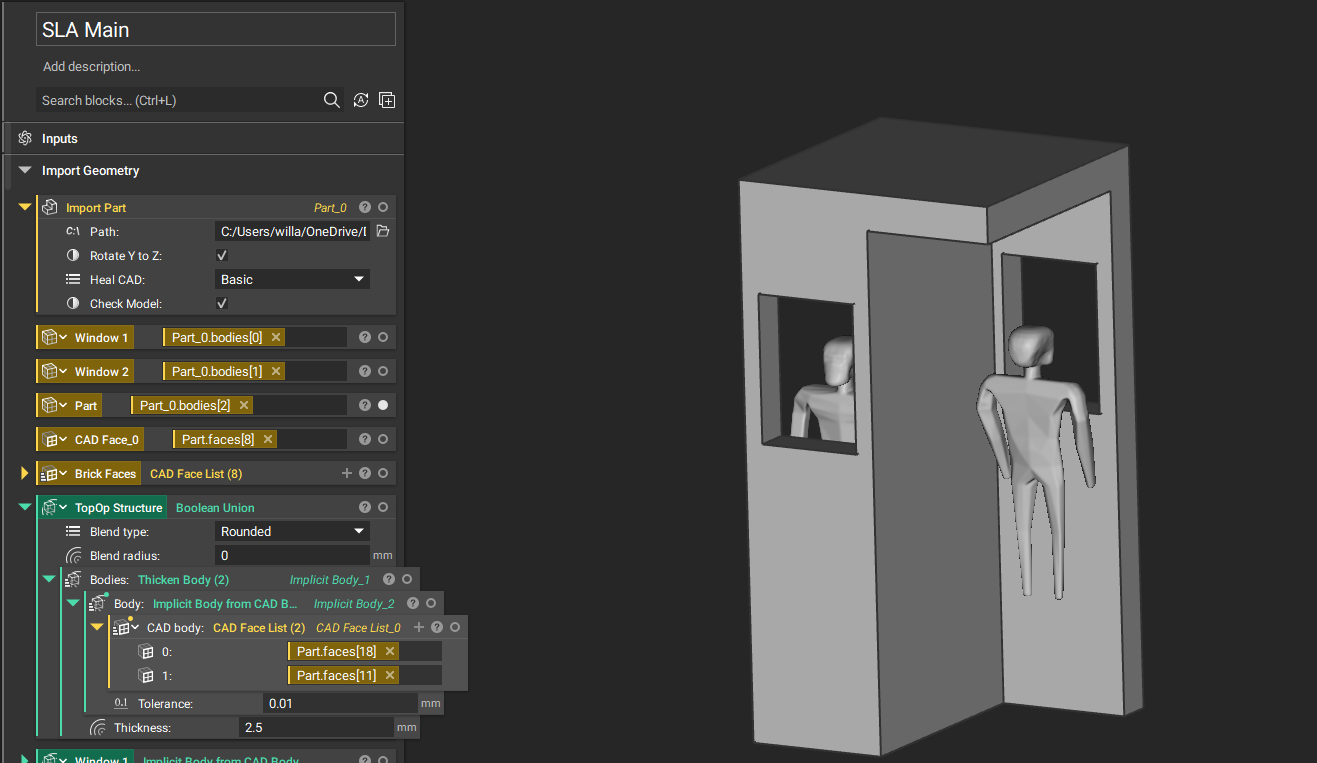Open help for the CAD Face_0 variable
The height and width of the screenshot is (763, 1317).
[365, 439]
